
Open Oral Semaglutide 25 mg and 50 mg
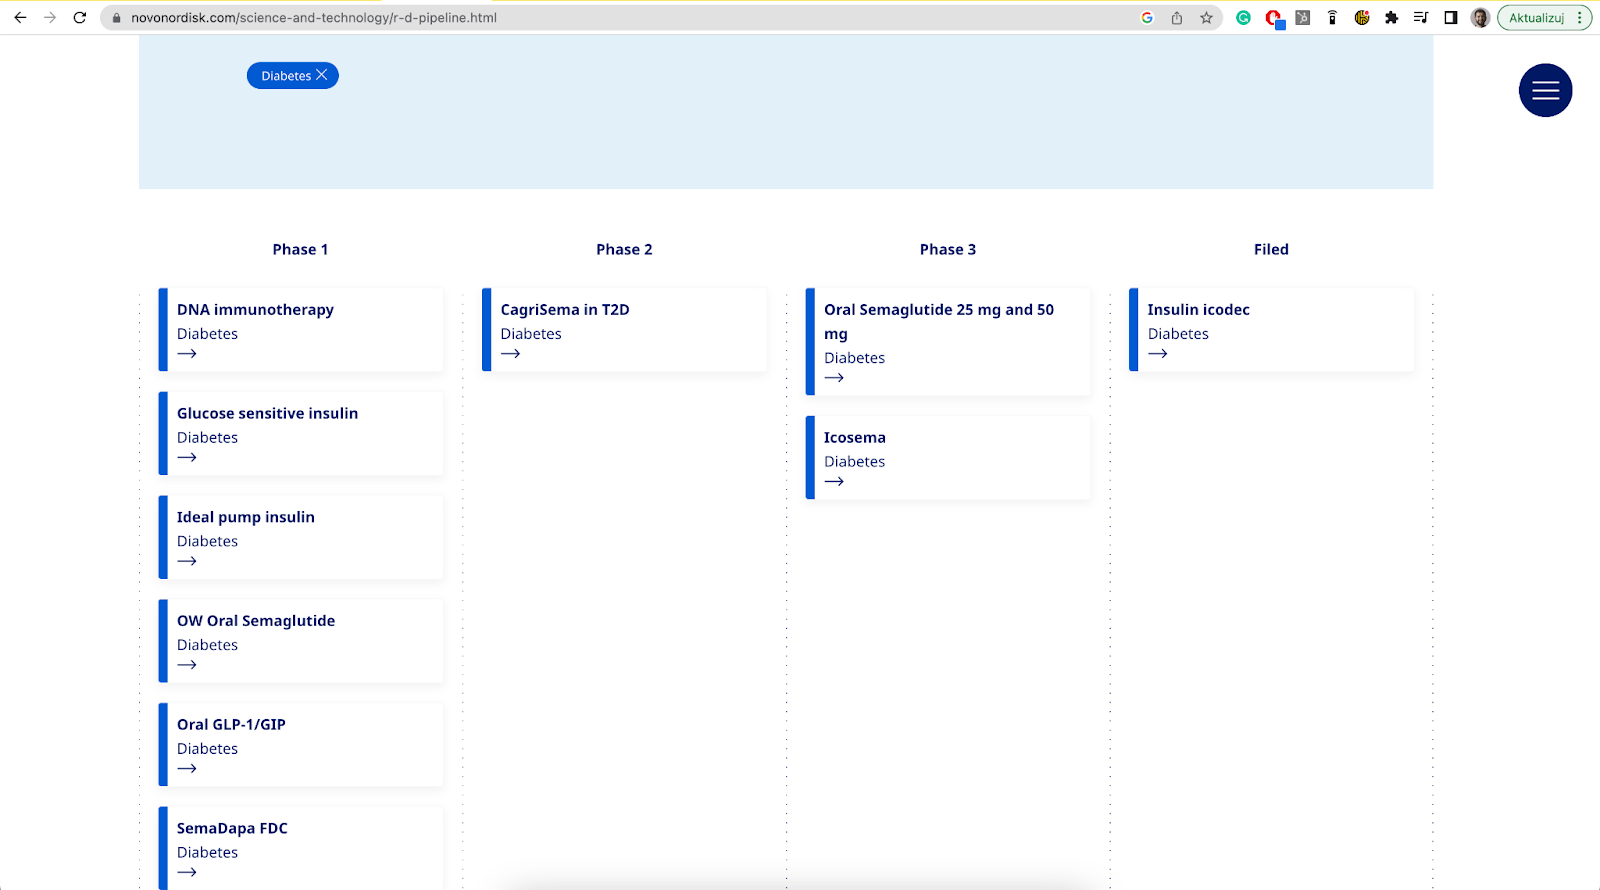[938, 310]
